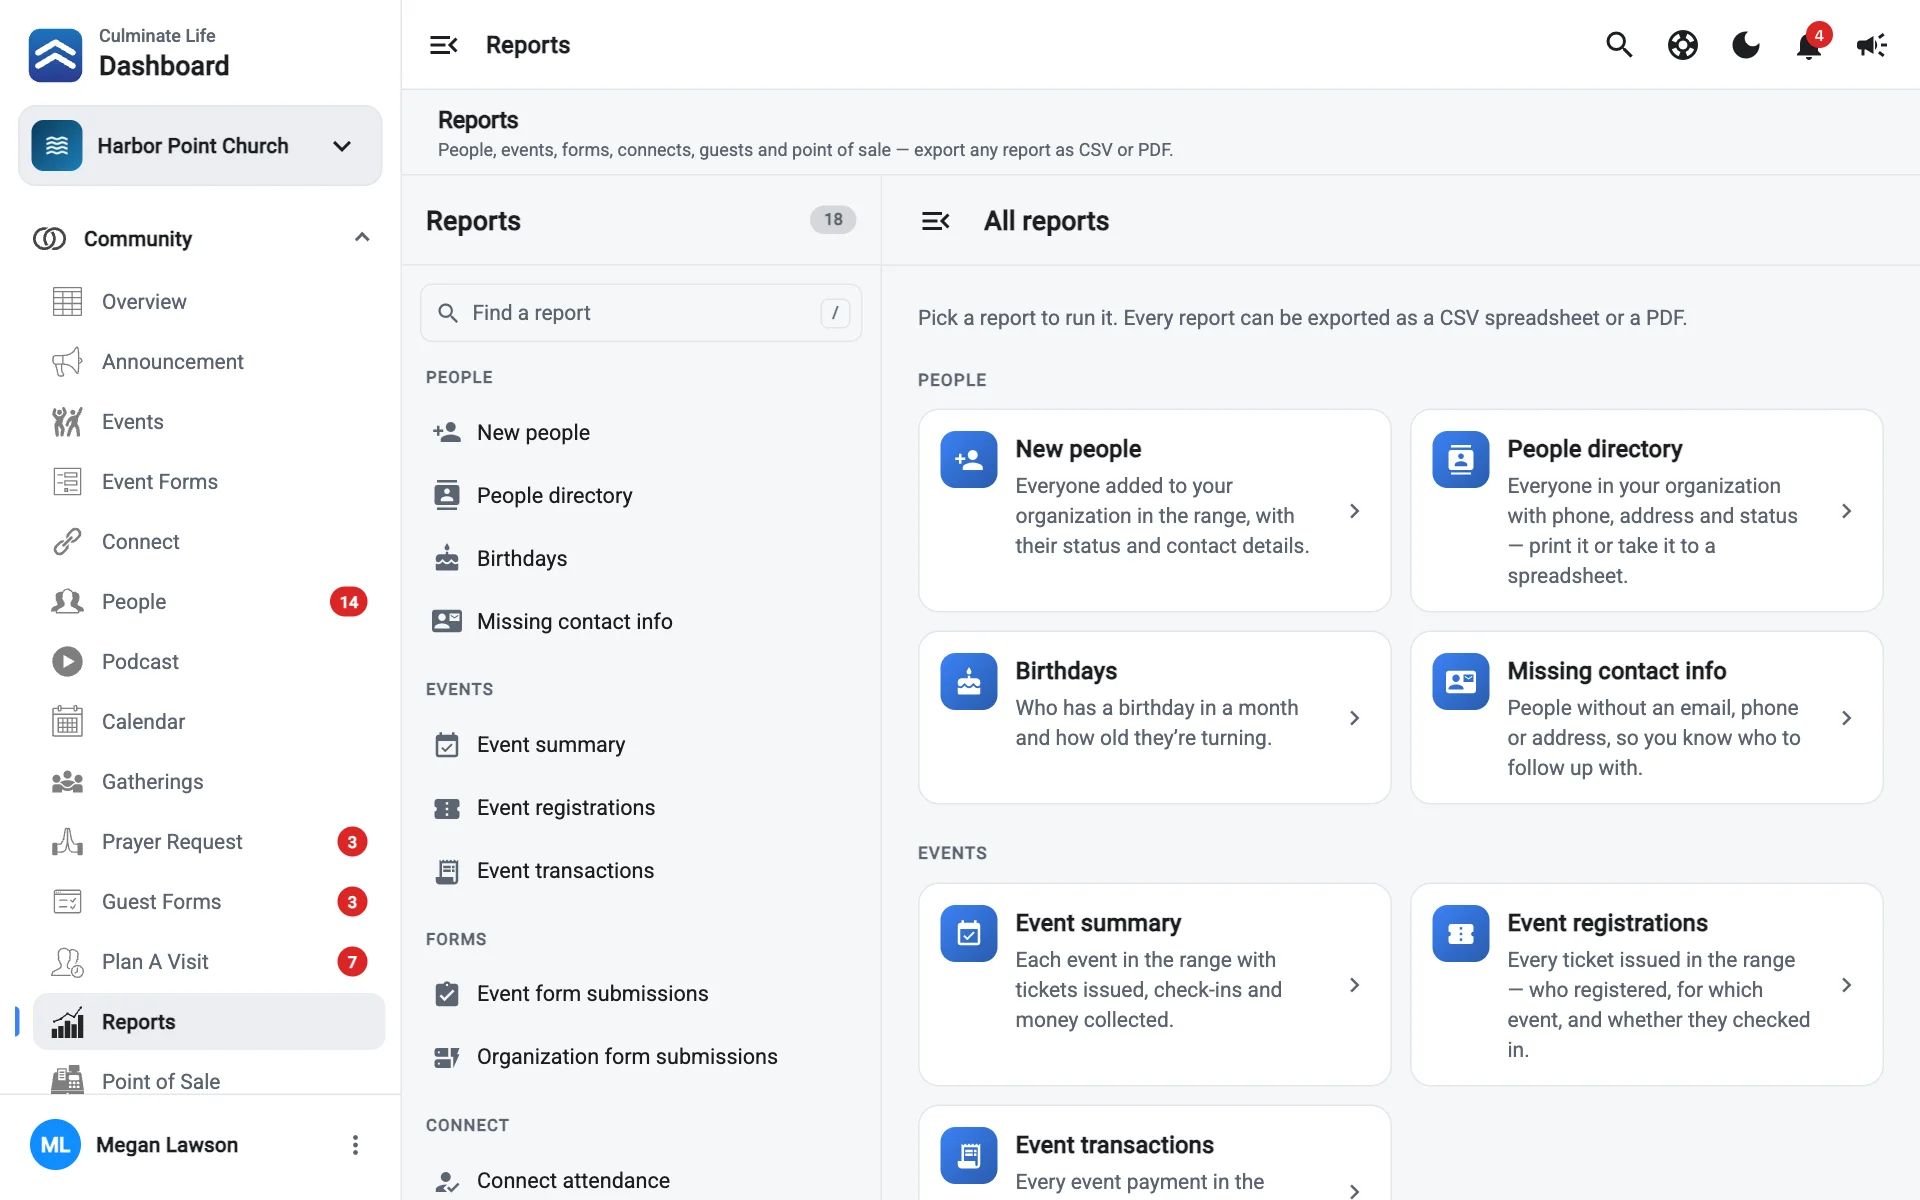
Task: Open Plan A Visit in sidebar
Action: point(208,962)
